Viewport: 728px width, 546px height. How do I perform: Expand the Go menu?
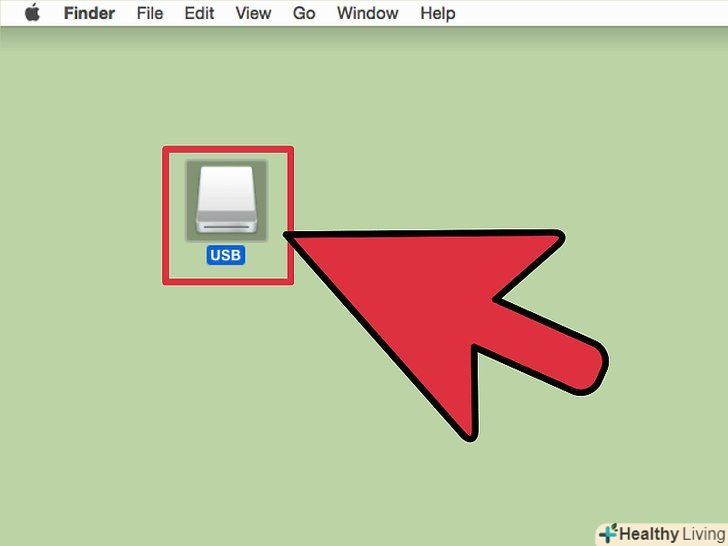pyautogui.click(x=304, y=13)
